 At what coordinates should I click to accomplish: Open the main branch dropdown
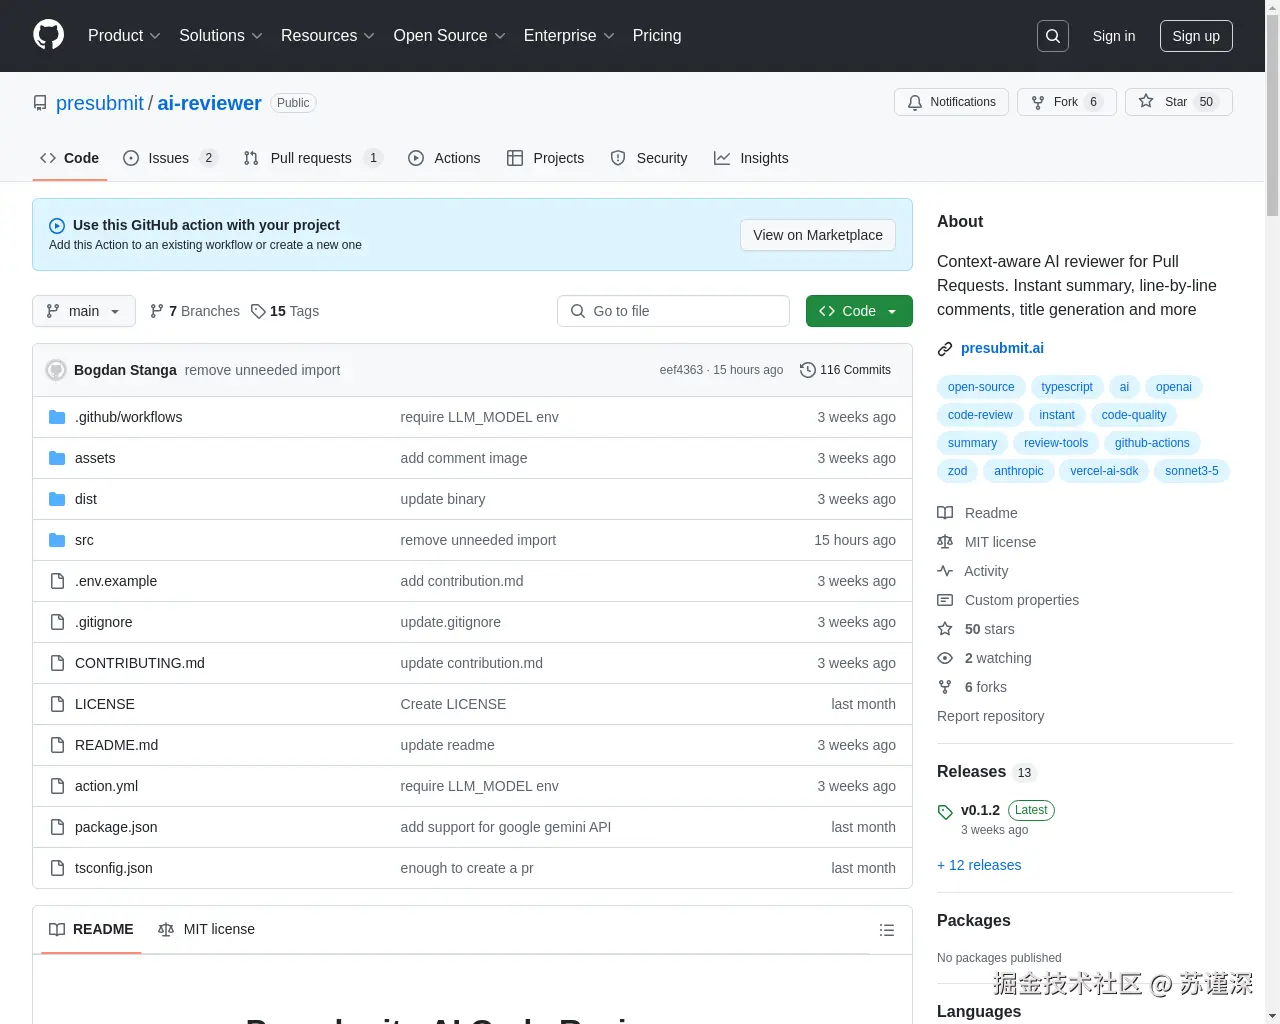(83, 311)
